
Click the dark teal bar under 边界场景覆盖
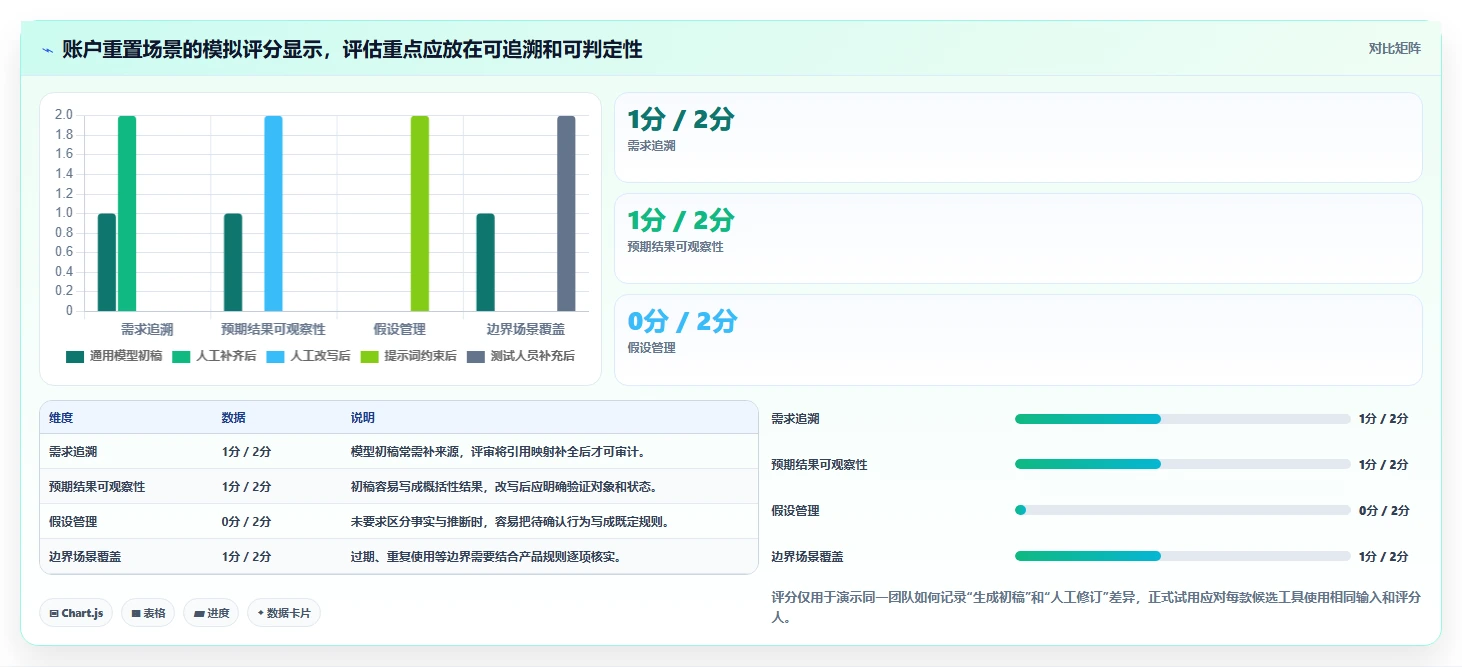coord(485,262)
